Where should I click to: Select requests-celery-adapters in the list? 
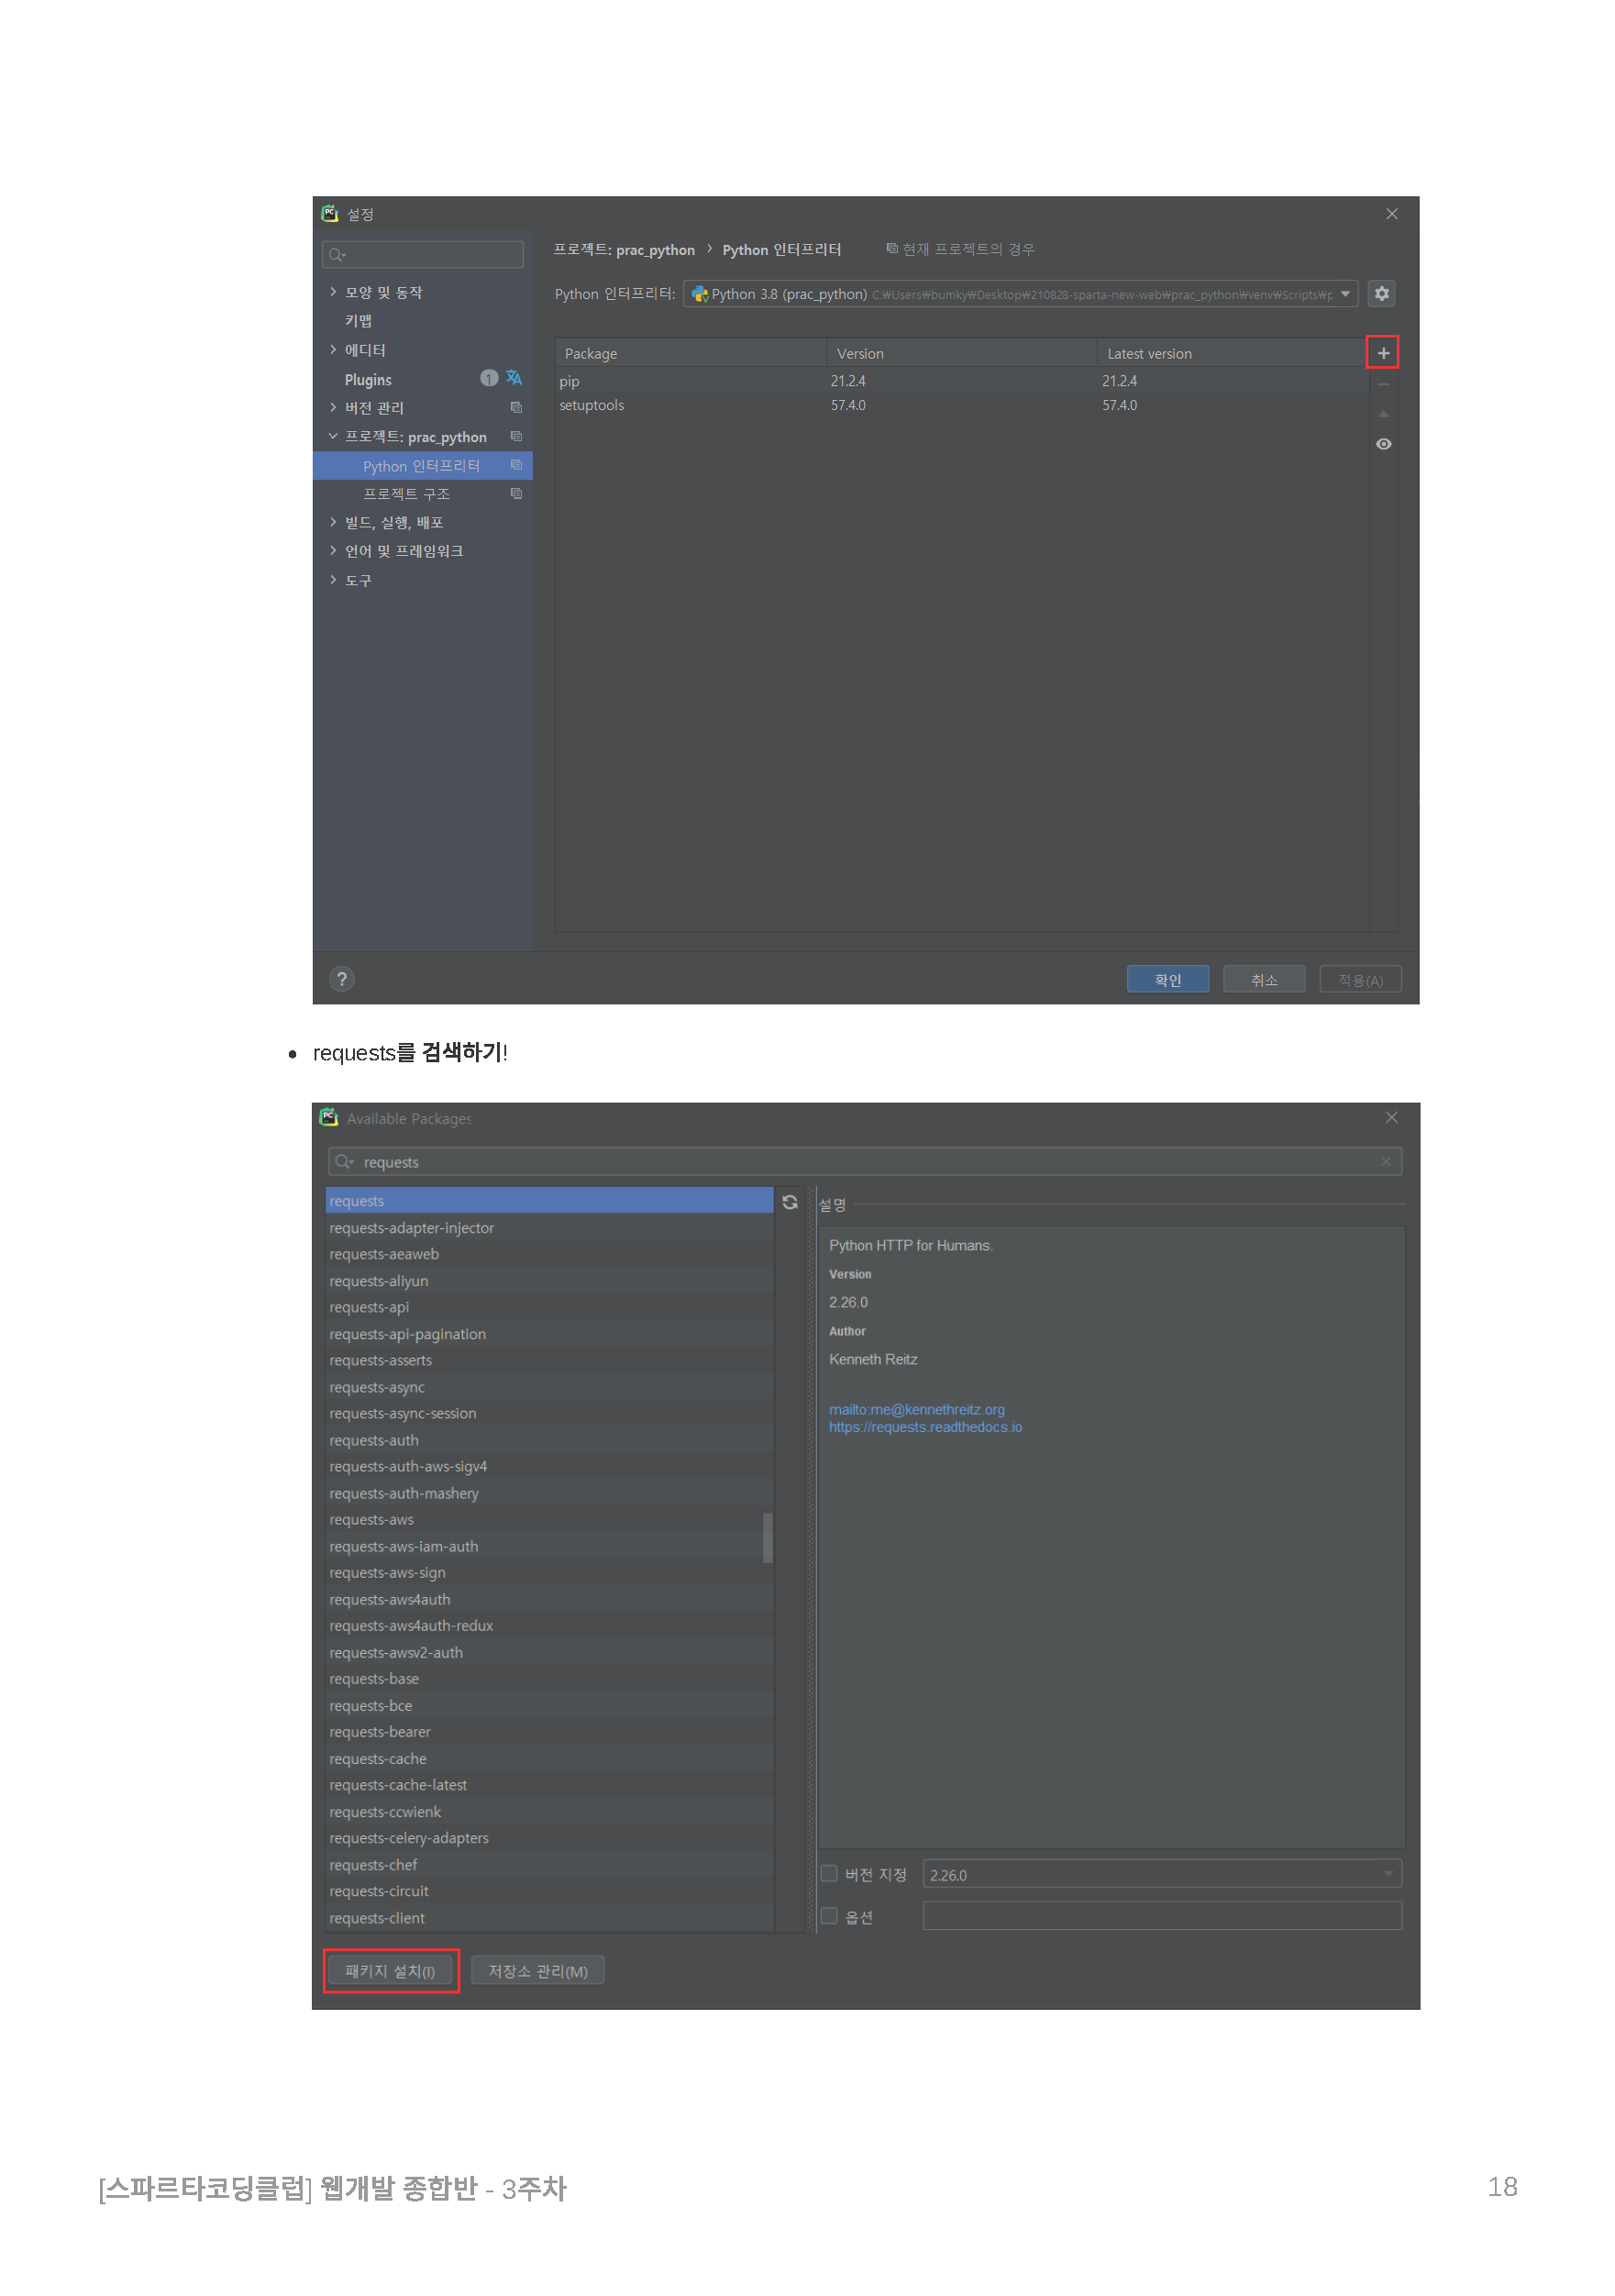tap(549, 1837)
